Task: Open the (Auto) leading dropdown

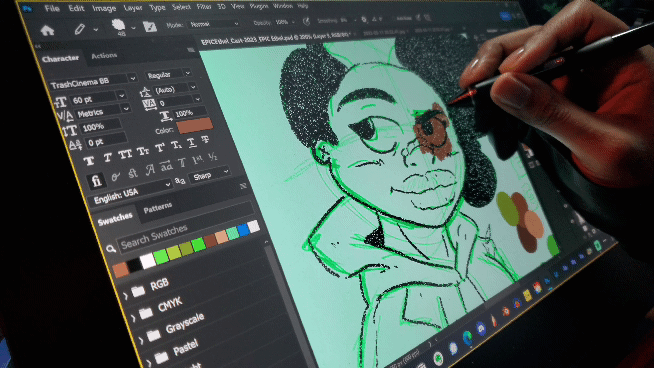Action: pos(193,87)
